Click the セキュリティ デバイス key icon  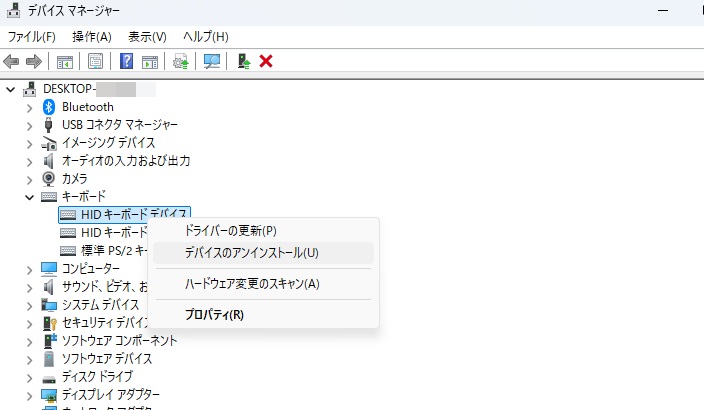coord(49,323)
